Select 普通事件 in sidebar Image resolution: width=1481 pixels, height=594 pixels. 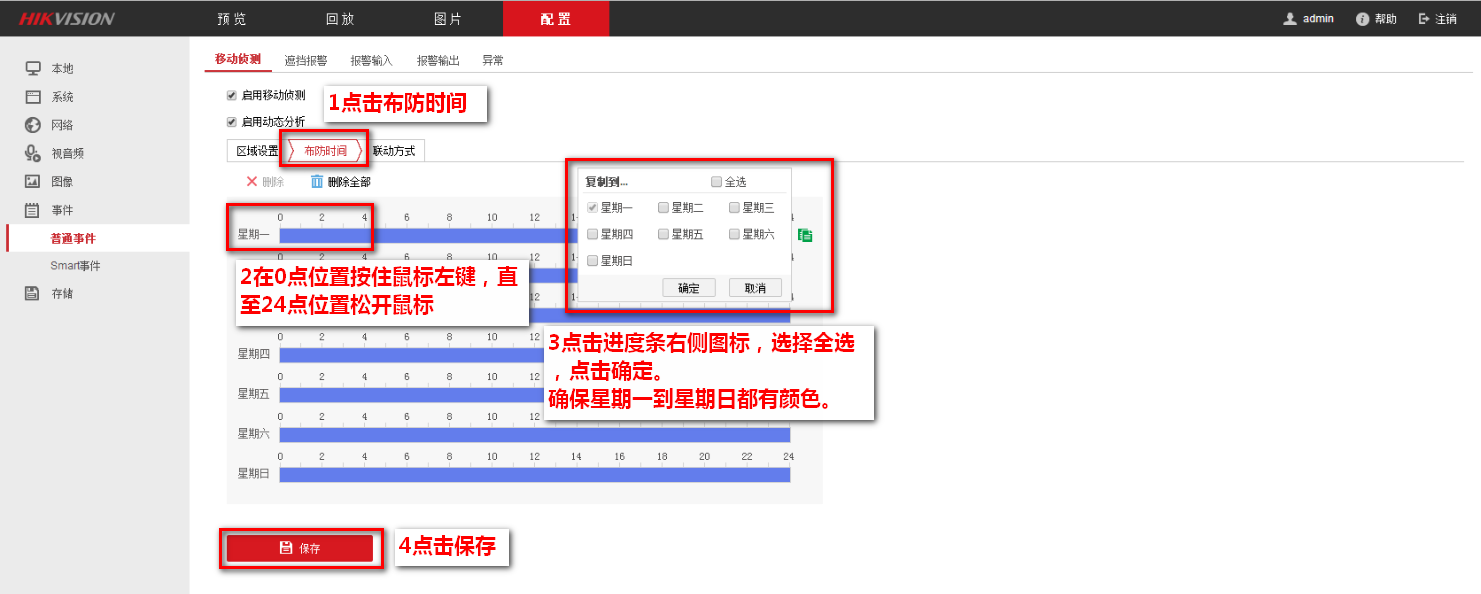coord(73,238)
